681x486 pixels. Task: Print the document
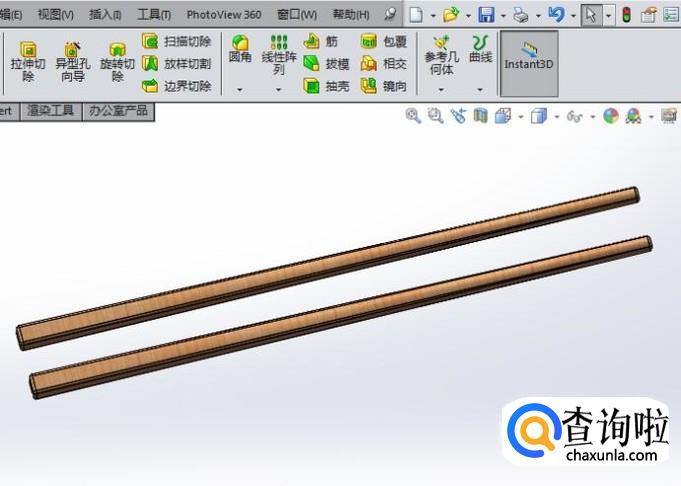521,15
